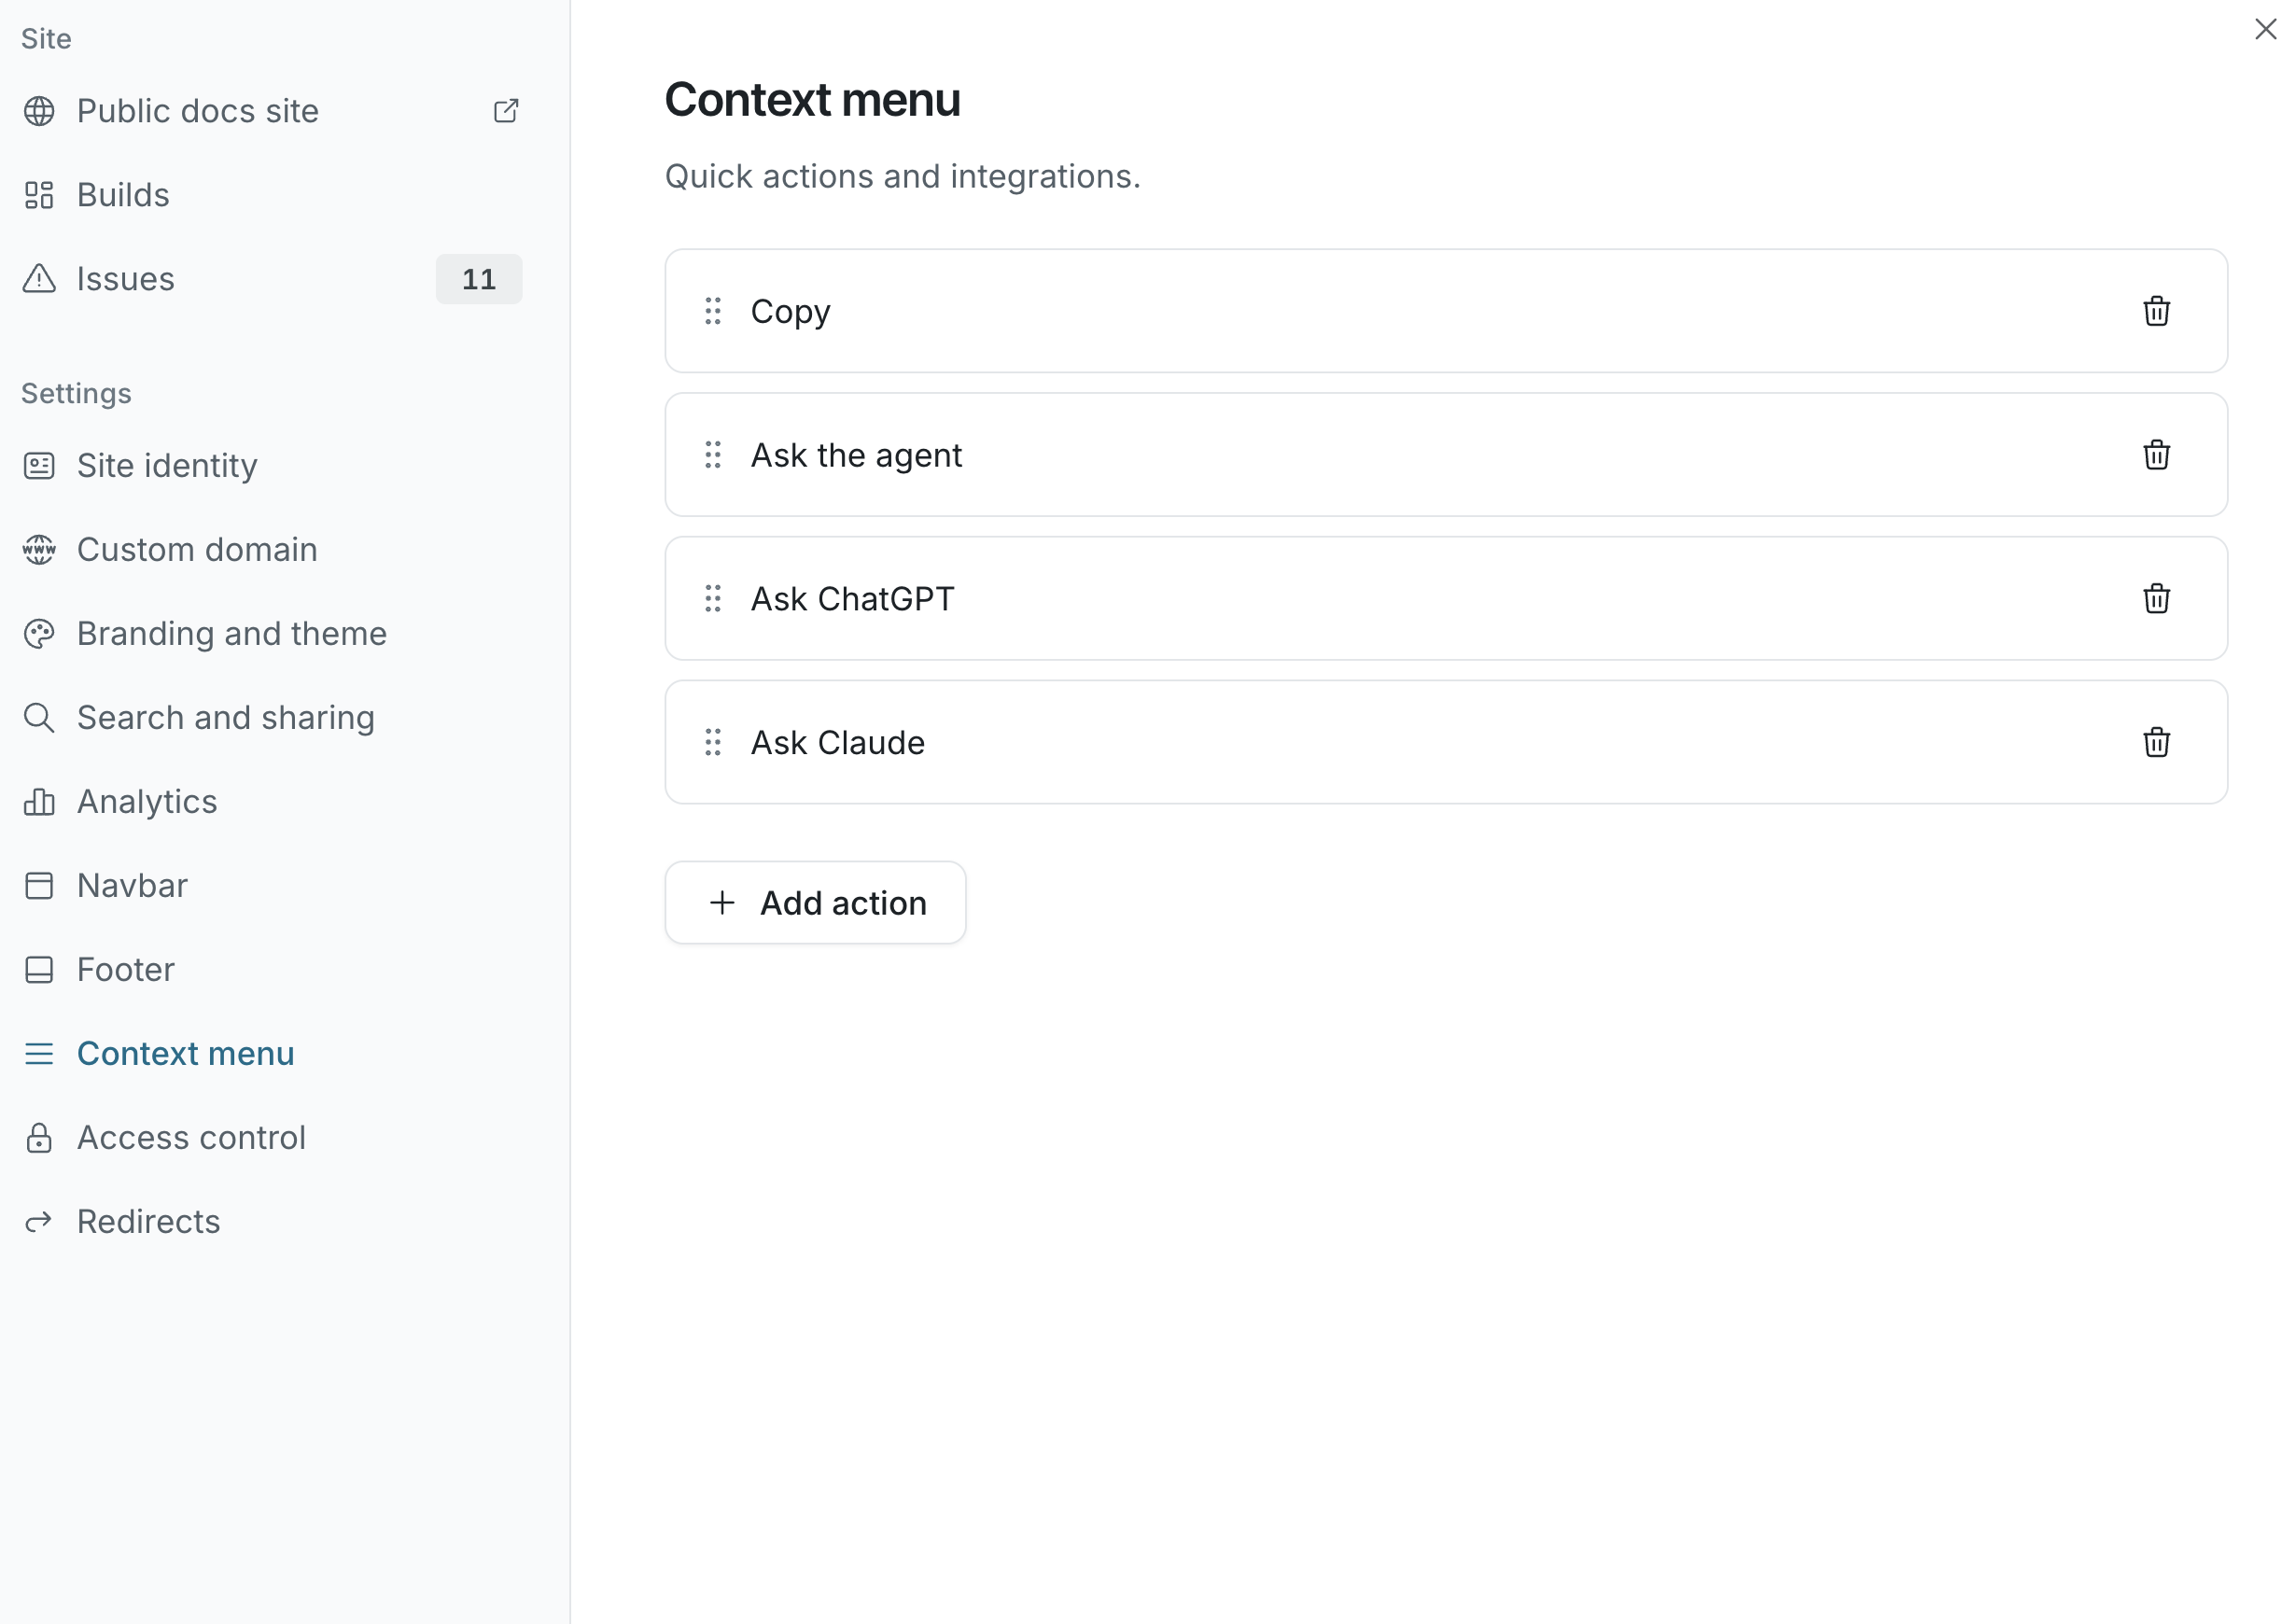Click the Custom domain www icon
Image resolution: width=2296 pixels, height=1624 pixels.
click(39, 550)
